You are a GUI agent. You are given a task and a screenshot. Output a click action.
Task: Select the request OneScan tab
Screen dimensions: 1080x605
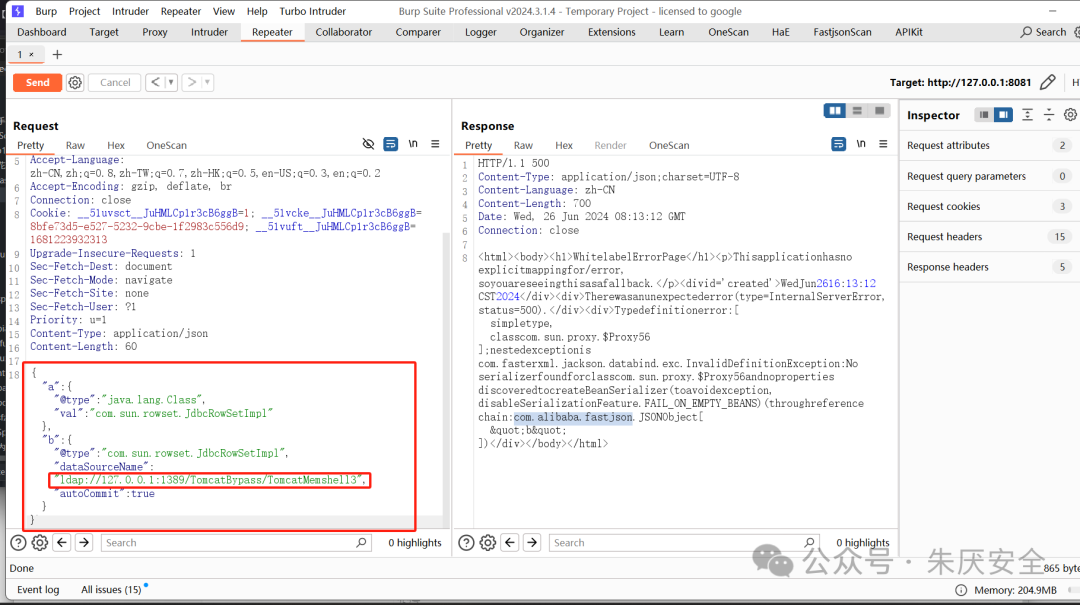point(167,145)
